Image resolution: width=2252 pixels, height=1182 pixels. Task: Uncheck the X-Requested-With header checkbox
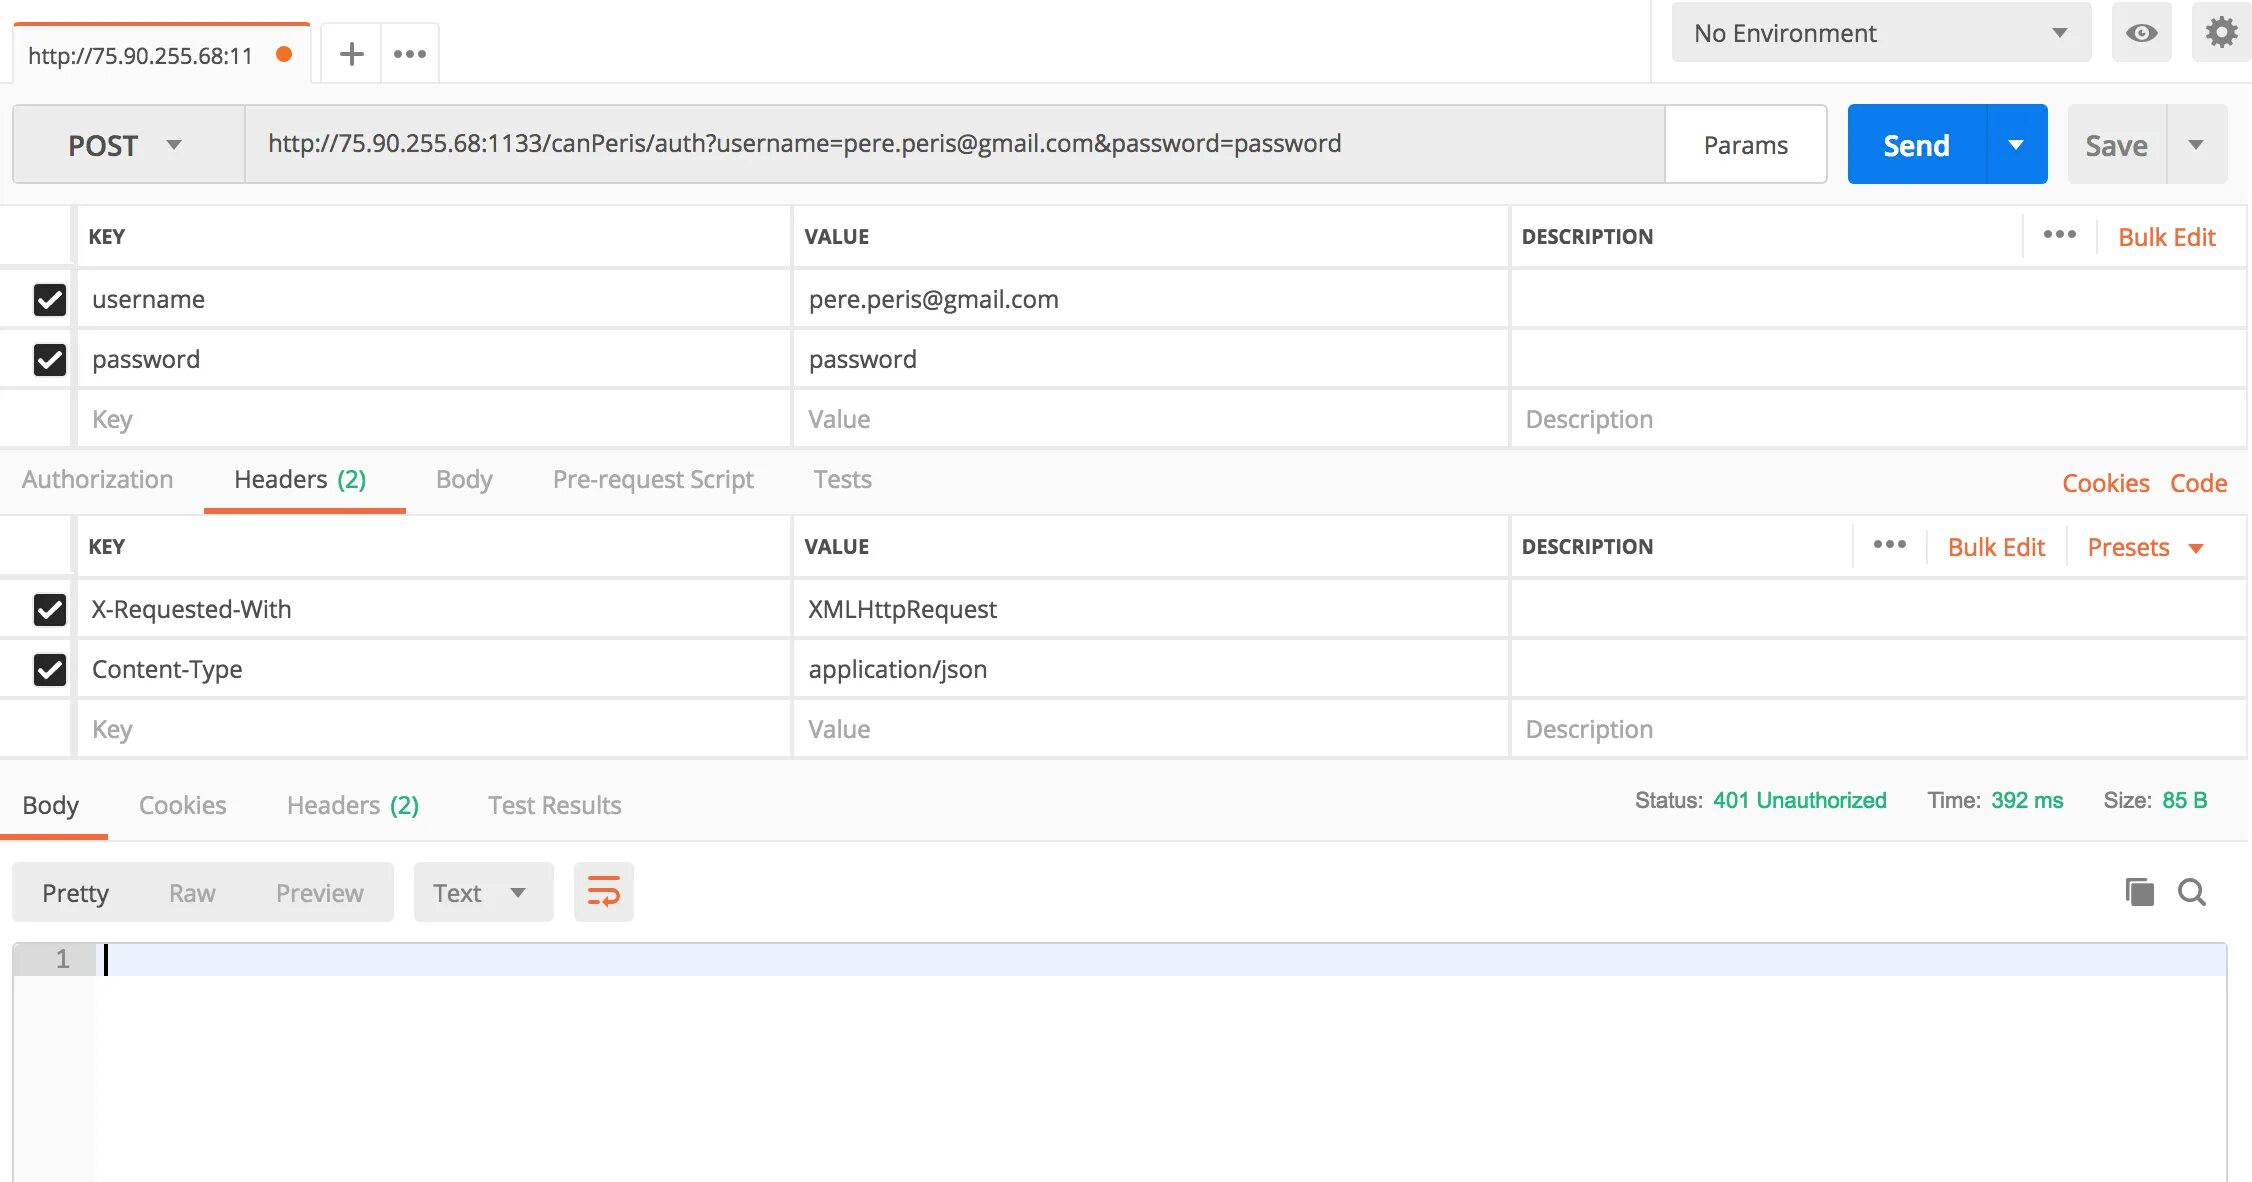coord(50,609)
